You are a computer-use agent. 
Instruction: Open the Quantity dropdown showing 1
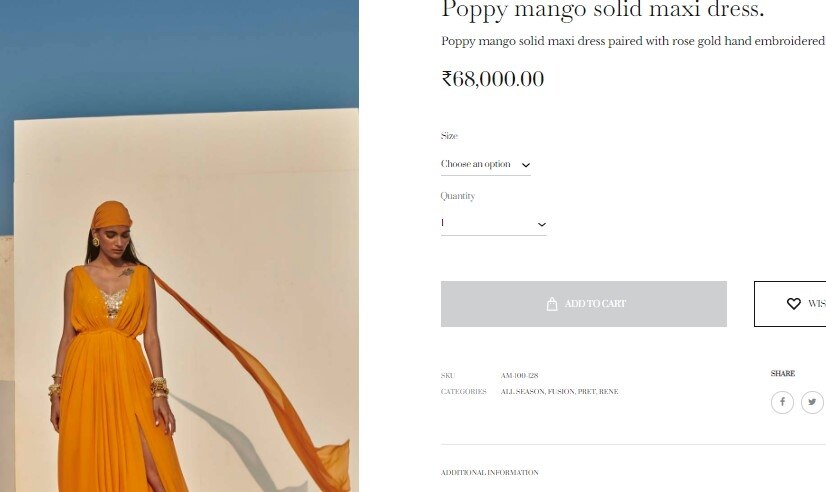point(494,224)
